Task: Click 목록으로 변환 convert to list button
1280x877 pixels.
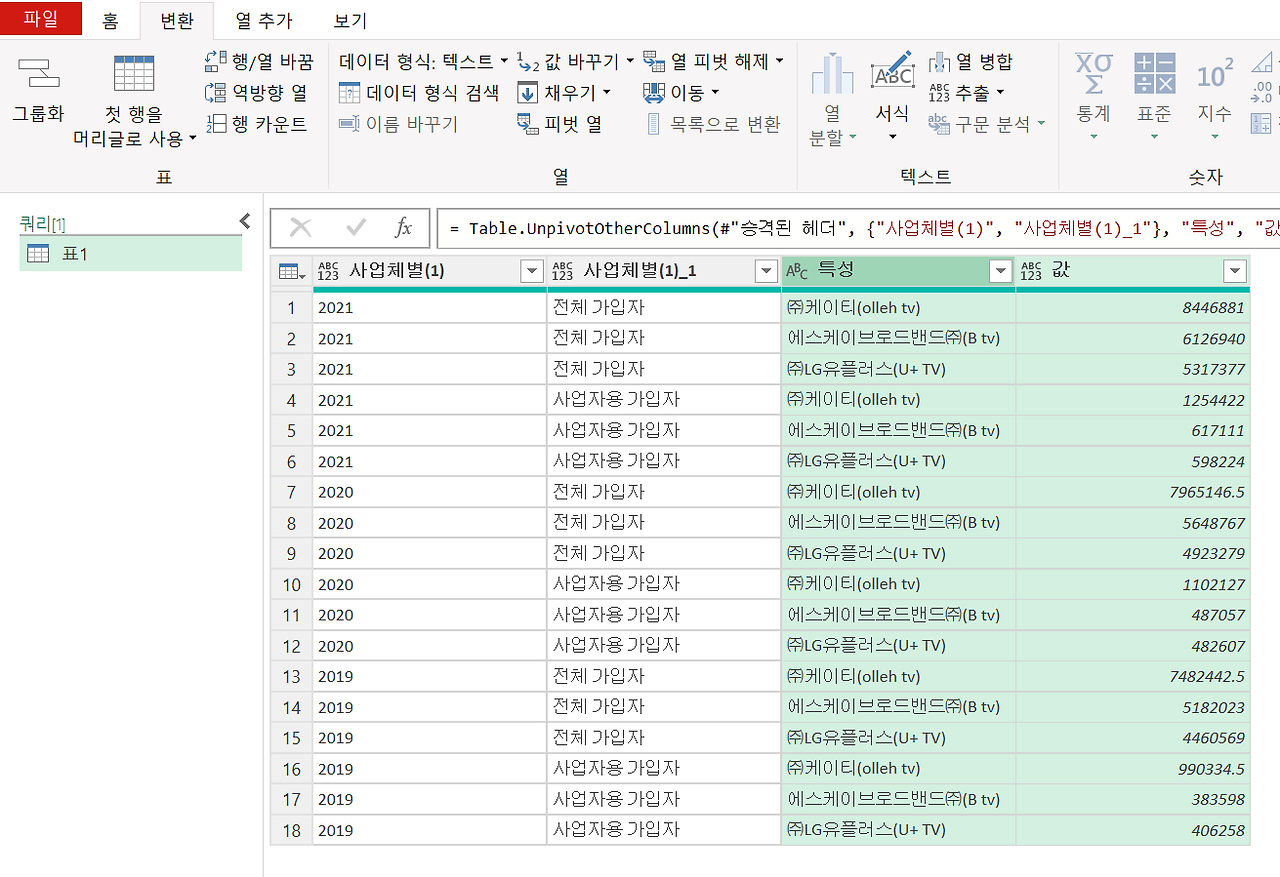Action: pos(712,124)
